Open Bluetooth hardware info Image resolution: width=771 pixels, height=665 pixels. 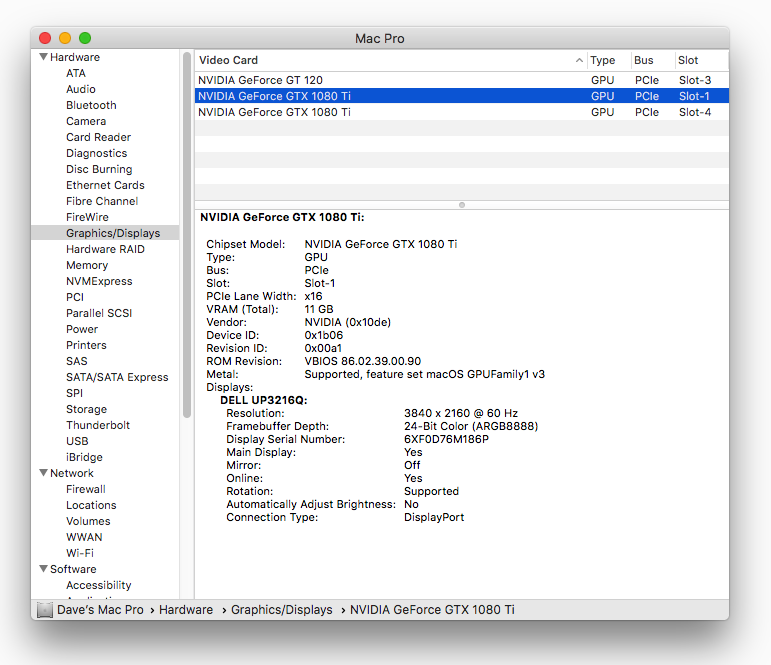[x=91, y=105]
